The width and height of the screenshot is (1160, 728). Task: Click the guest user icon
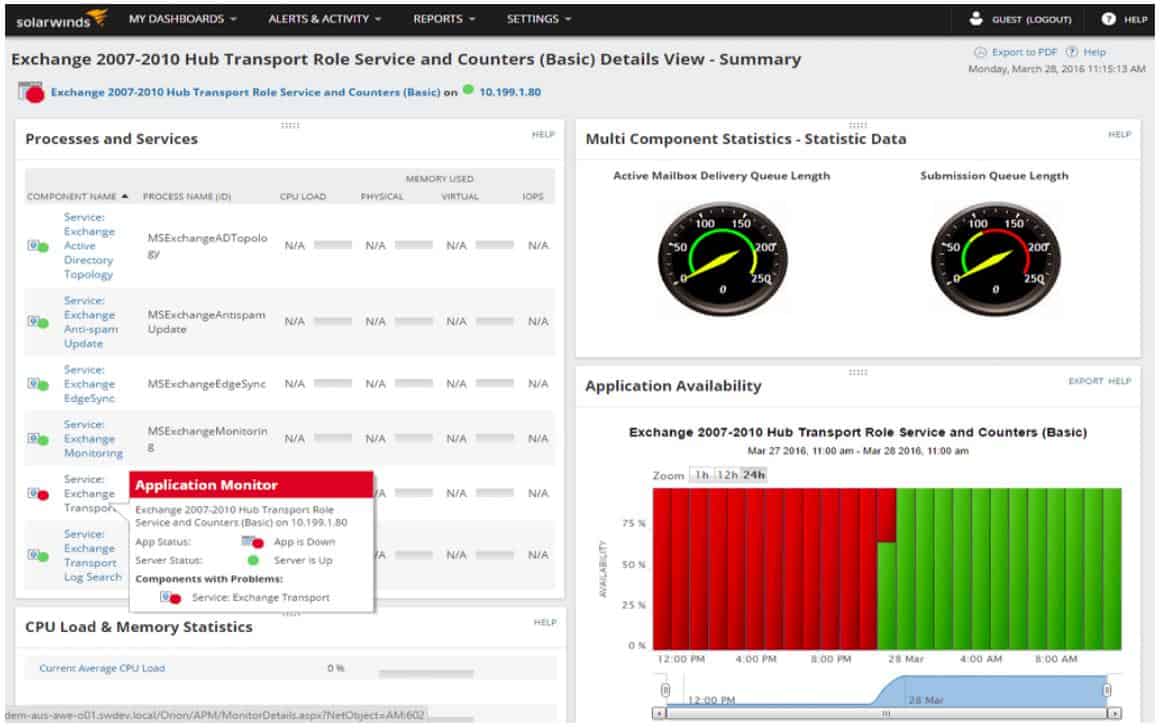click(976, 18)
